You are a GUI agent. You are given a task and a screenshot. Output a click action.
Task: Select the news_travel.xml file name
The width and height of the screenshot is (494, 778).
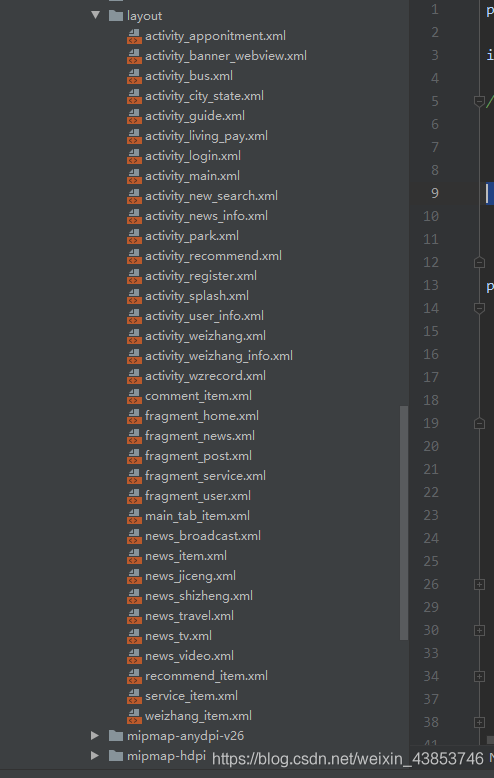(189, 616)
